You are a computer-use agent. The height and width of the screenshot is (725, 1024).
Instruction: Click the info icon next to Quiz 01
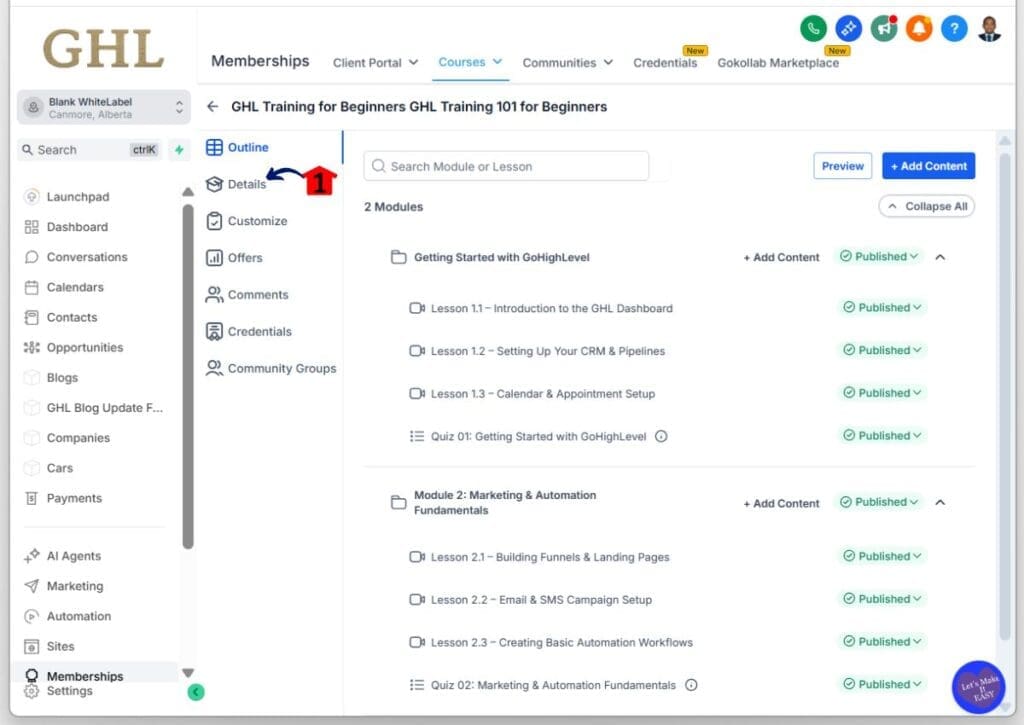[x=661, y=436]
